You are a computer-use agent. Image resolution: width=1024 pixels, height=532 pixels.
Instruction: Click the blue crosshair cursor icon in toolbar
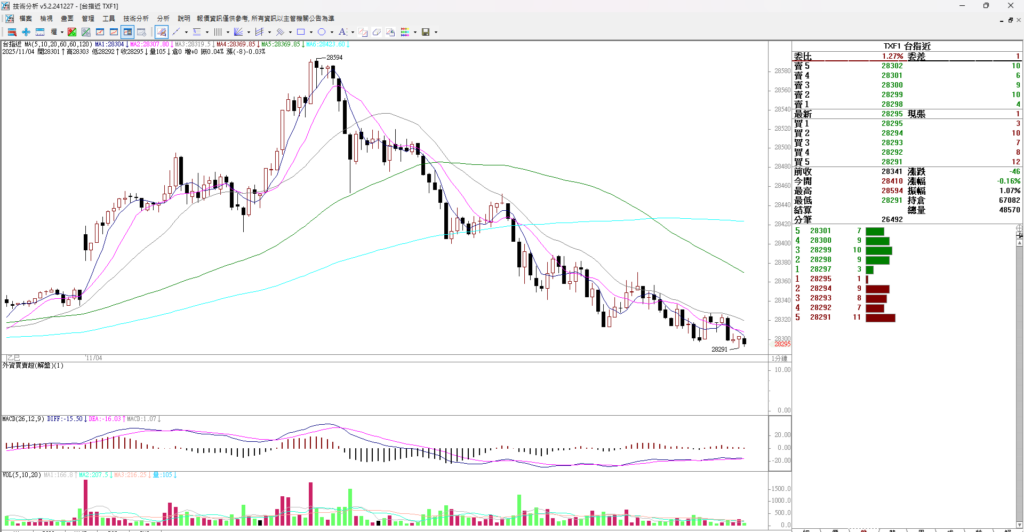[x=26, y=32]
